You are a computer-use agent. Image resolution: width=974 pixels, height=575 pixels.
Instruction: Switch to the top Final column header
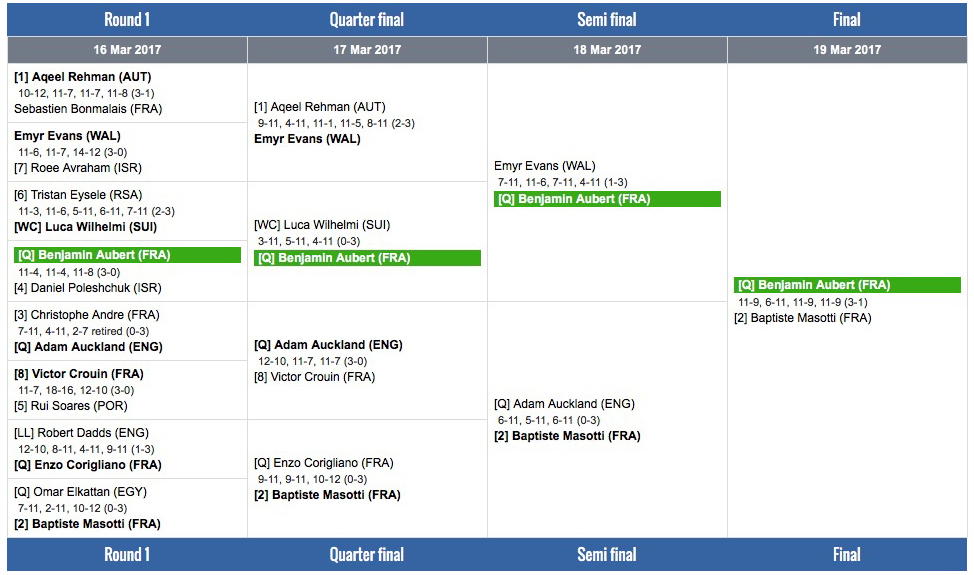pos(847,19)
